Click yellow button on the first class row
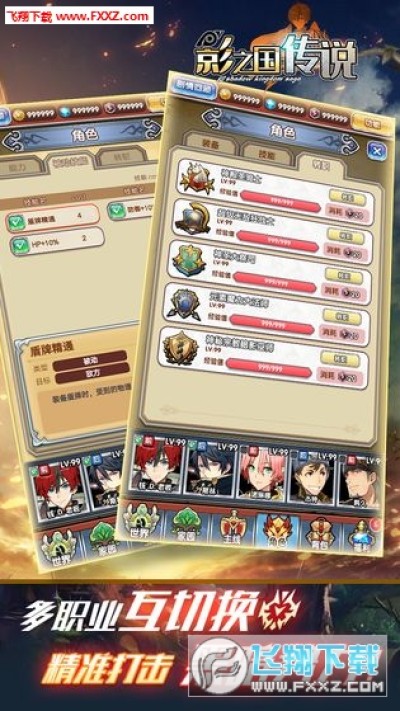 pyautogui.click(x=347, y=197)
